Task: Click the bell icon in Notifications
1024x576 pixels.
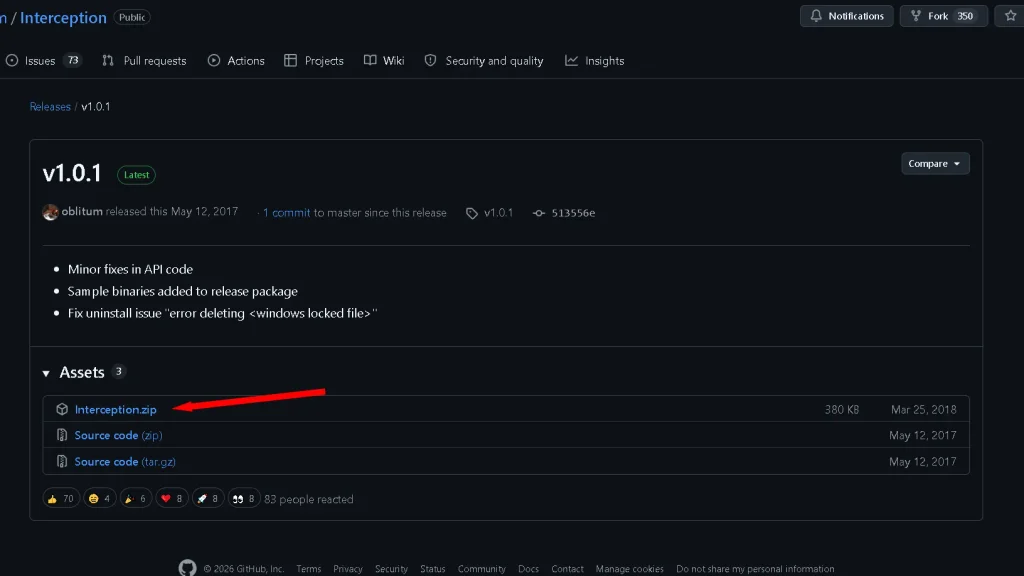Action: (816, 16)
